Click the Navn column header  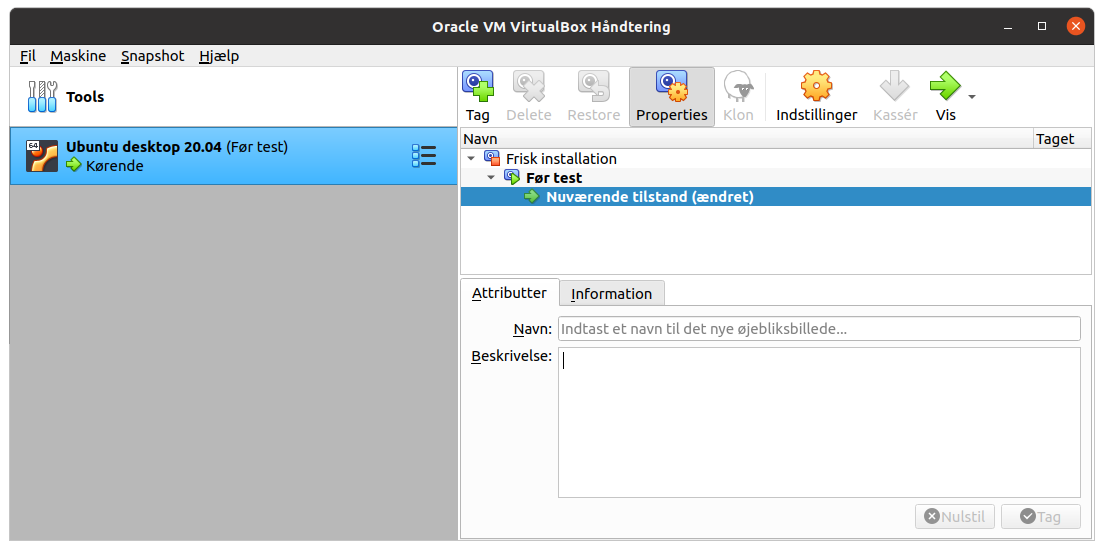click(747, 139)
